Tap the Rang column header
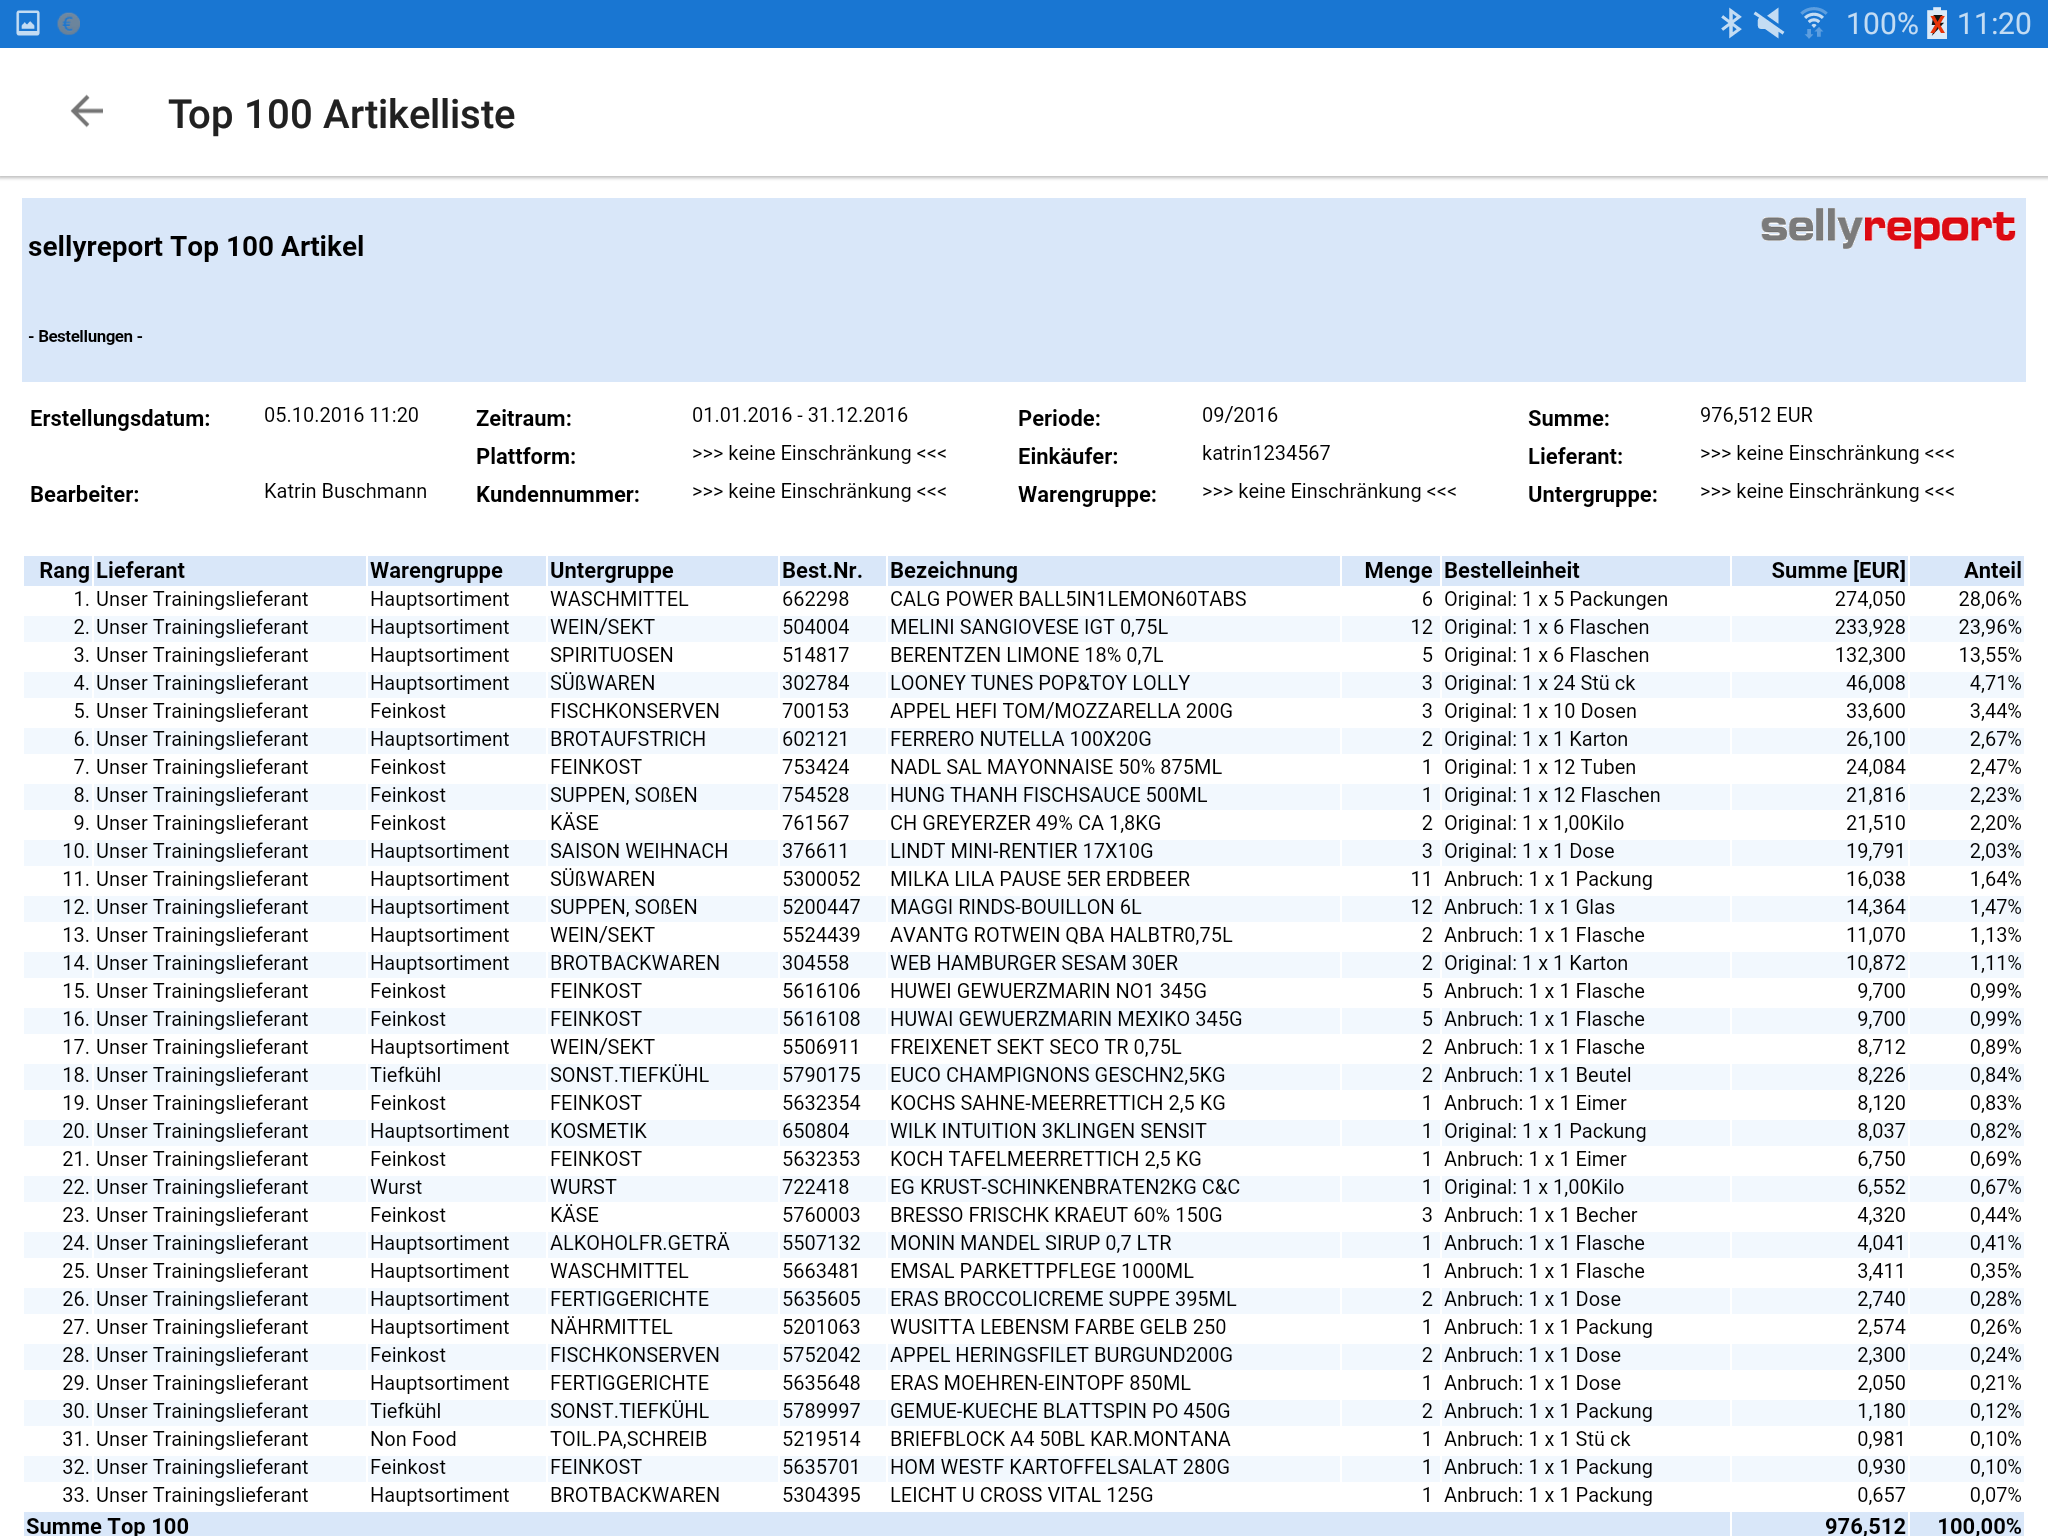 click(64, 570)
